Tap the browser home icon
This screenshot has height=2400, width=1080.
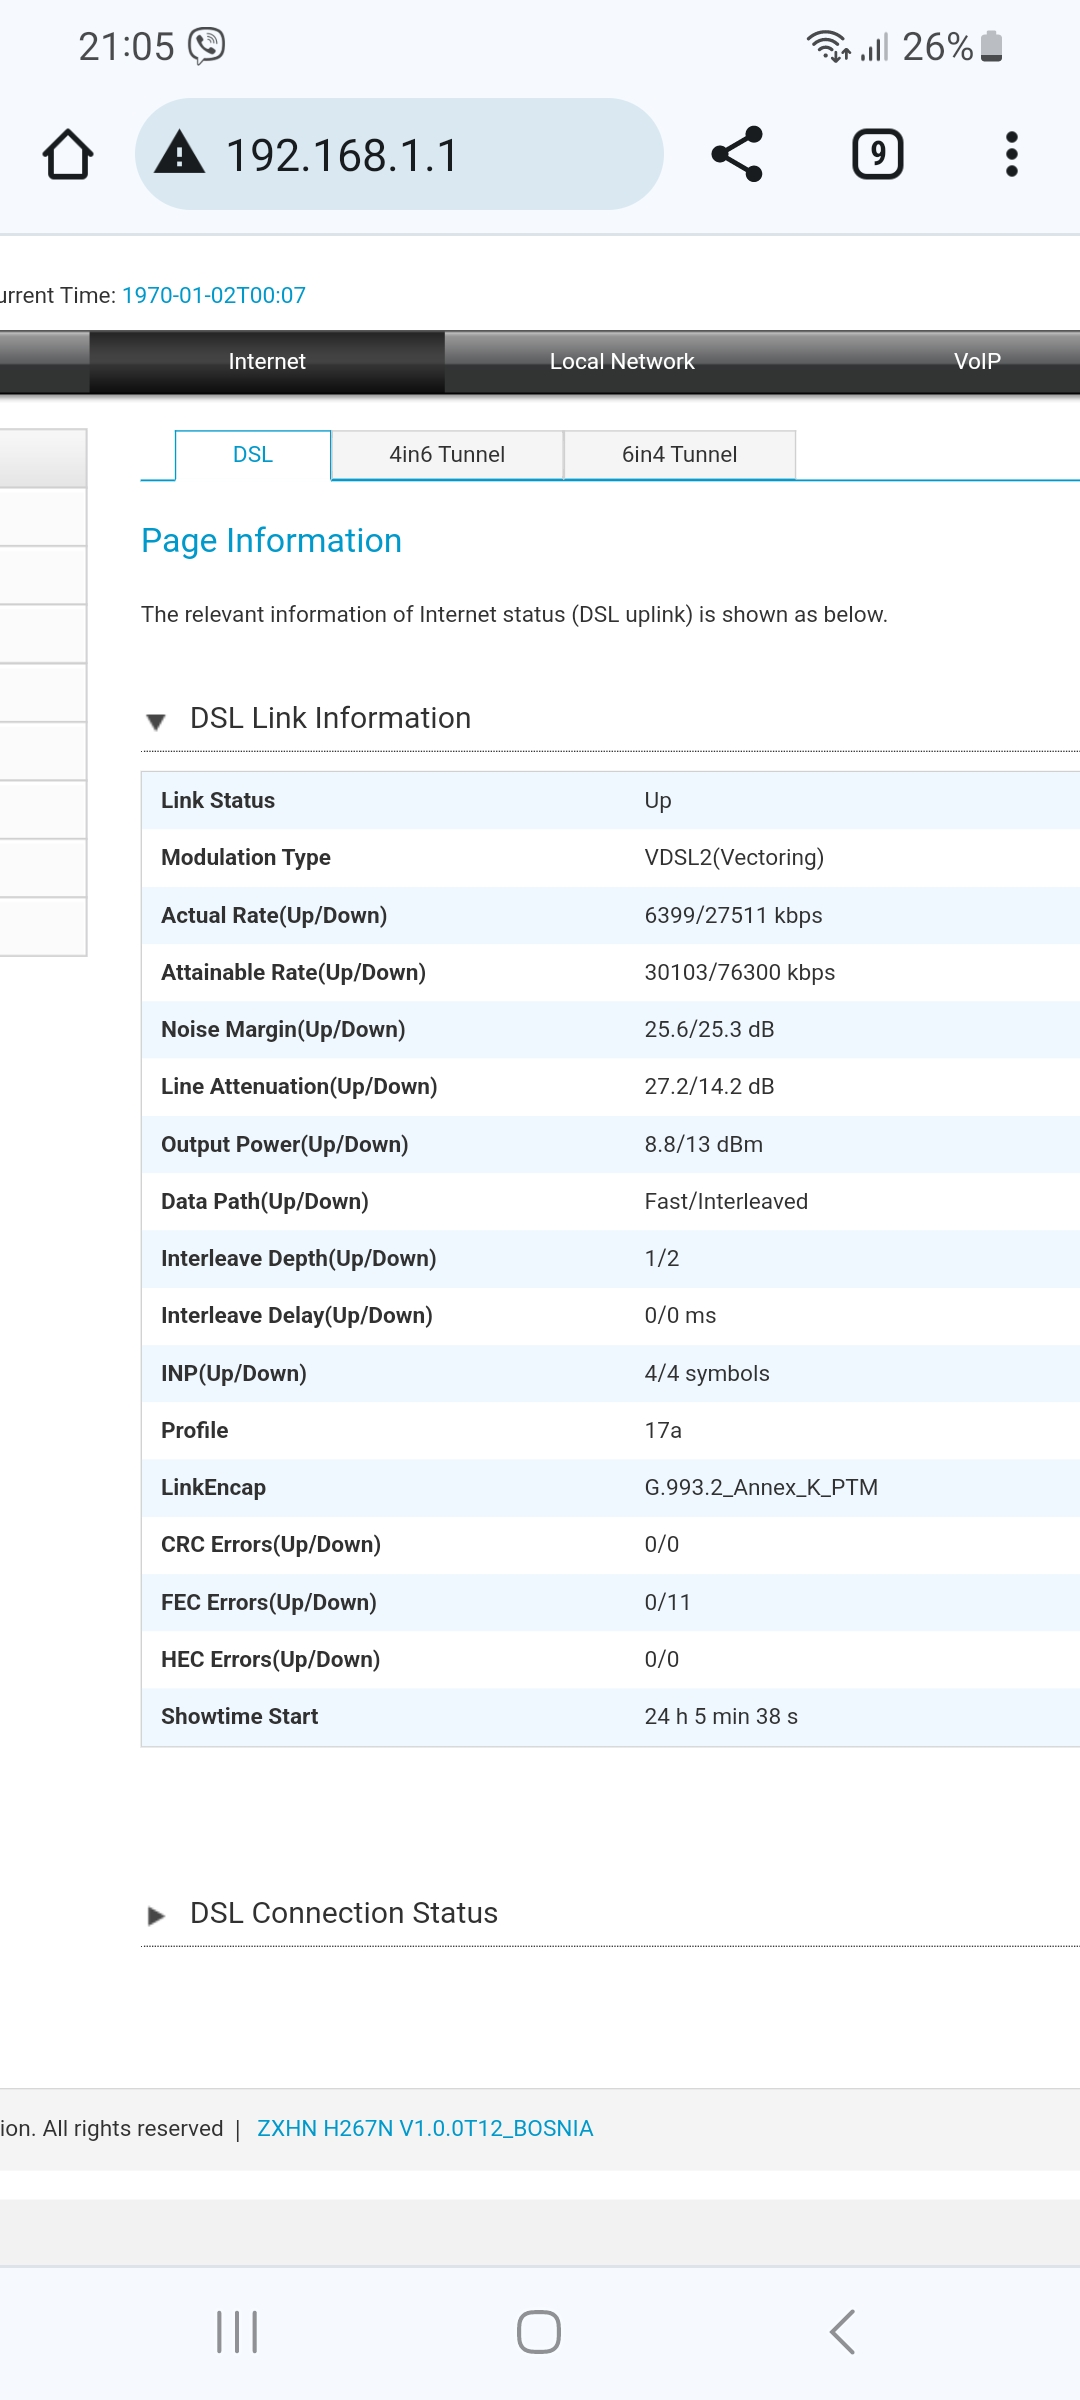68,155
